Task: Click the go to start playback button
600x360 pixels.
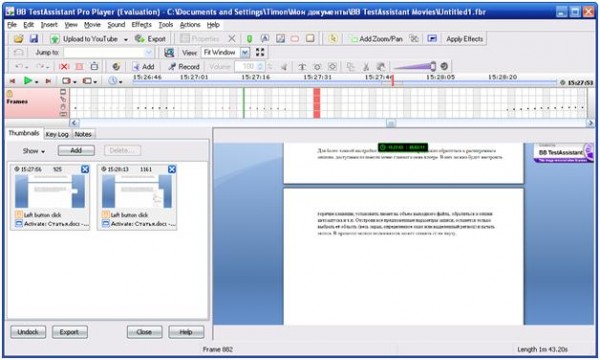Action: 12,81
